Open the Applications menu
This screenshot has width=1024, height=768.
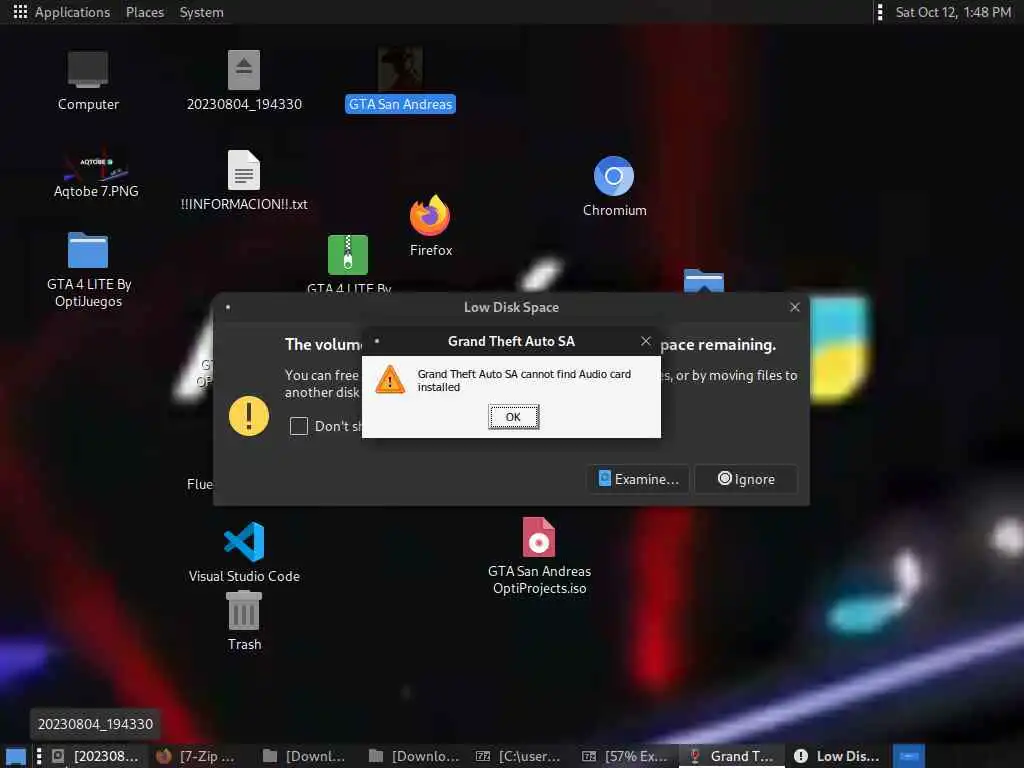point(72,12)
